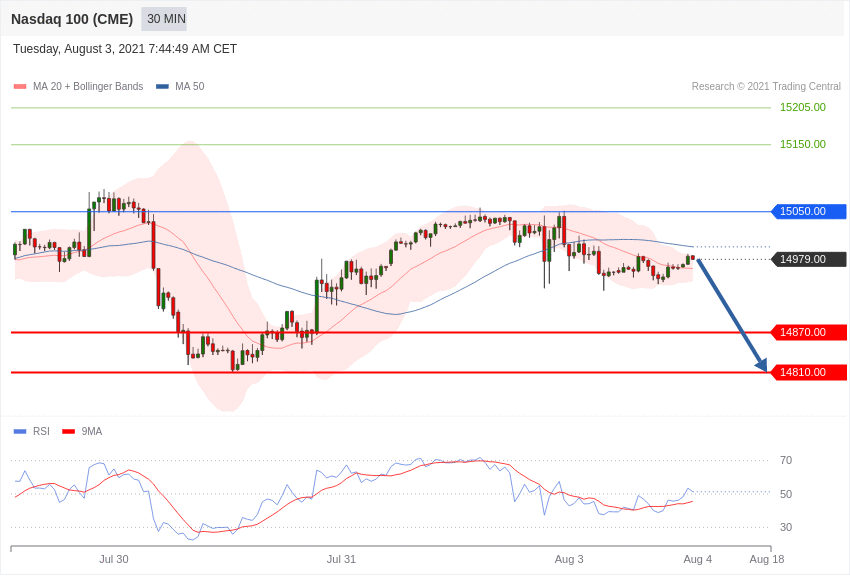Viewport: 850px width, 576px height.
Task: Click the 30 MIN timeframe badge
Action: coord(164,19)
